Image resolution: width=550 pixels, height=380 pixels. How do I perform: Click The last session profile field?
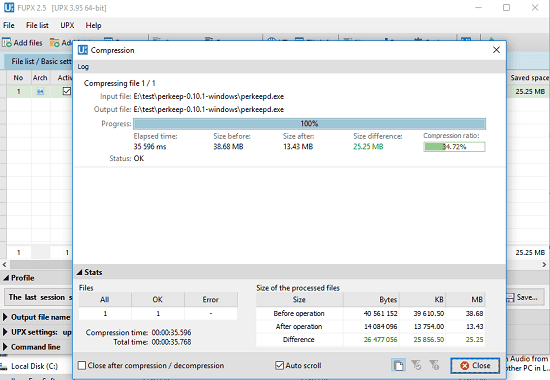tap(38, 298)
